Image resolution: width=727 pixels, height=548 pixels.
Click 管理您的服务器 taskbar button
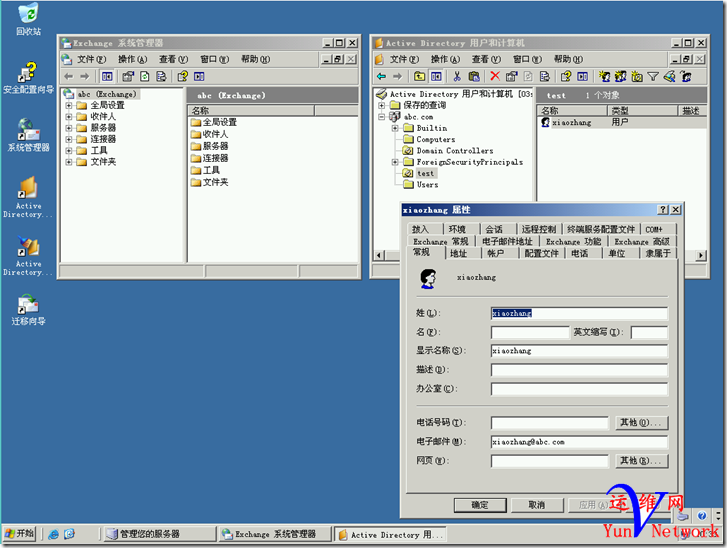(x=159, y=534)
